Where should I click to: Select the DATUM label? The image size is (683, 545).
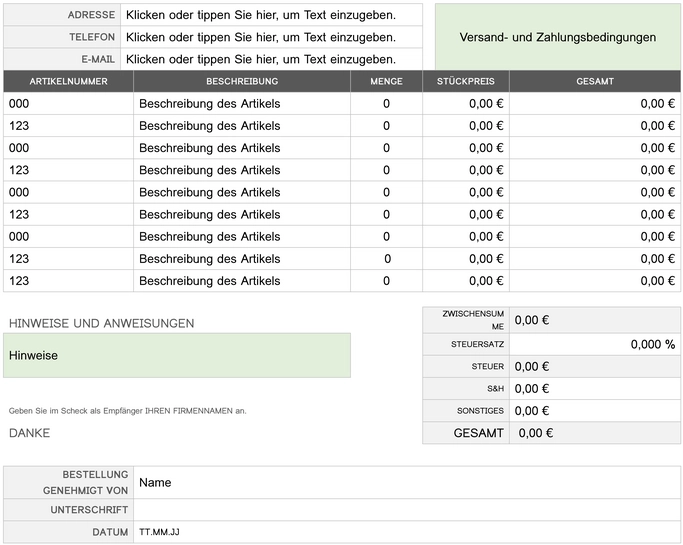pos(110,532)
